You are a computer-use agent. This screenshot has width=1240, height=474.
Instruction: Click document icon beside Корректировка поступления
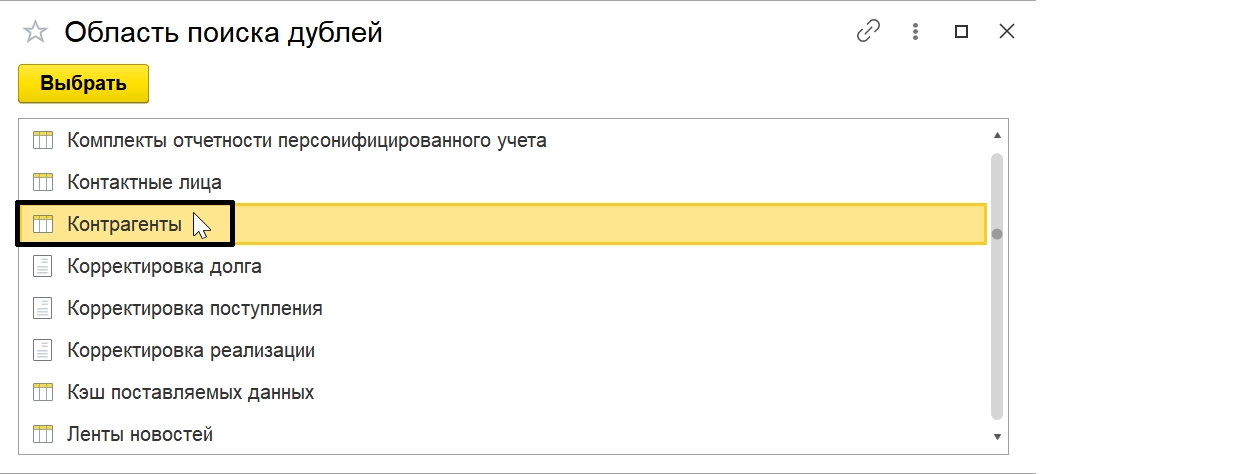(42, 309)
